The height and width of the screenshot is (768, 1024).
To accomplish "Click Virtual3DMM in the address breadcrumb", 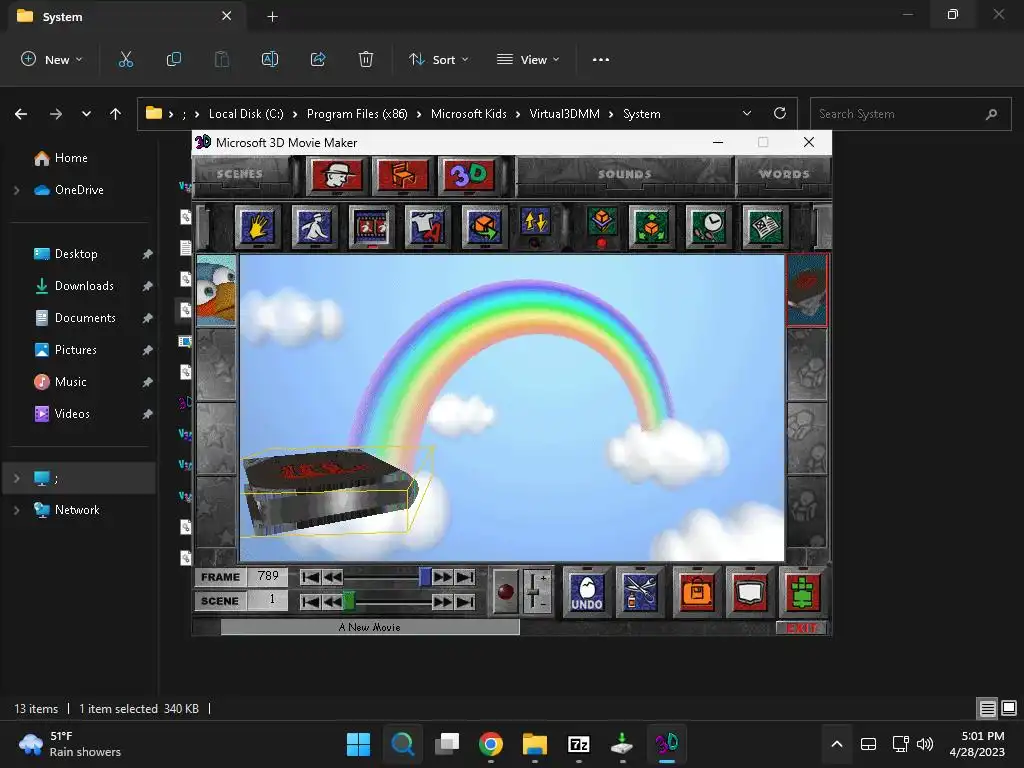I will 564,114.
